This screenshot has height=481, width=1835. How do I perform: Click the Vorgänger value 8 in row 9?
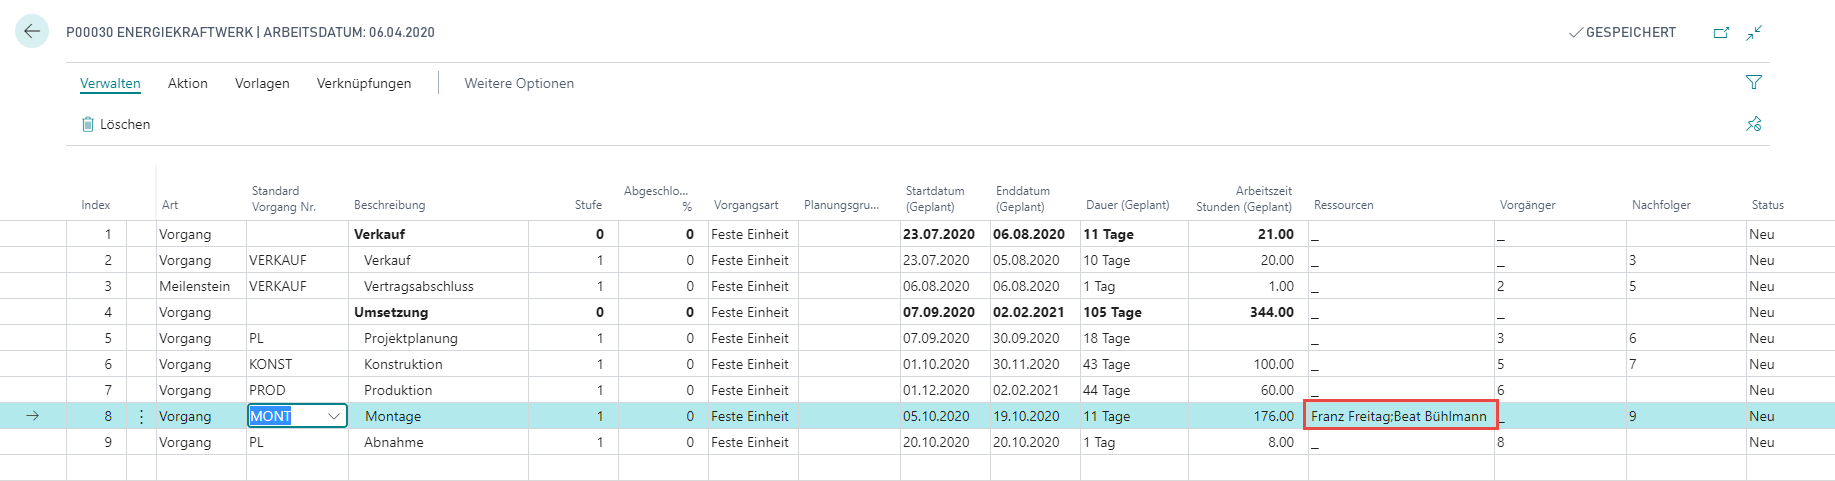click(1560, 442)
